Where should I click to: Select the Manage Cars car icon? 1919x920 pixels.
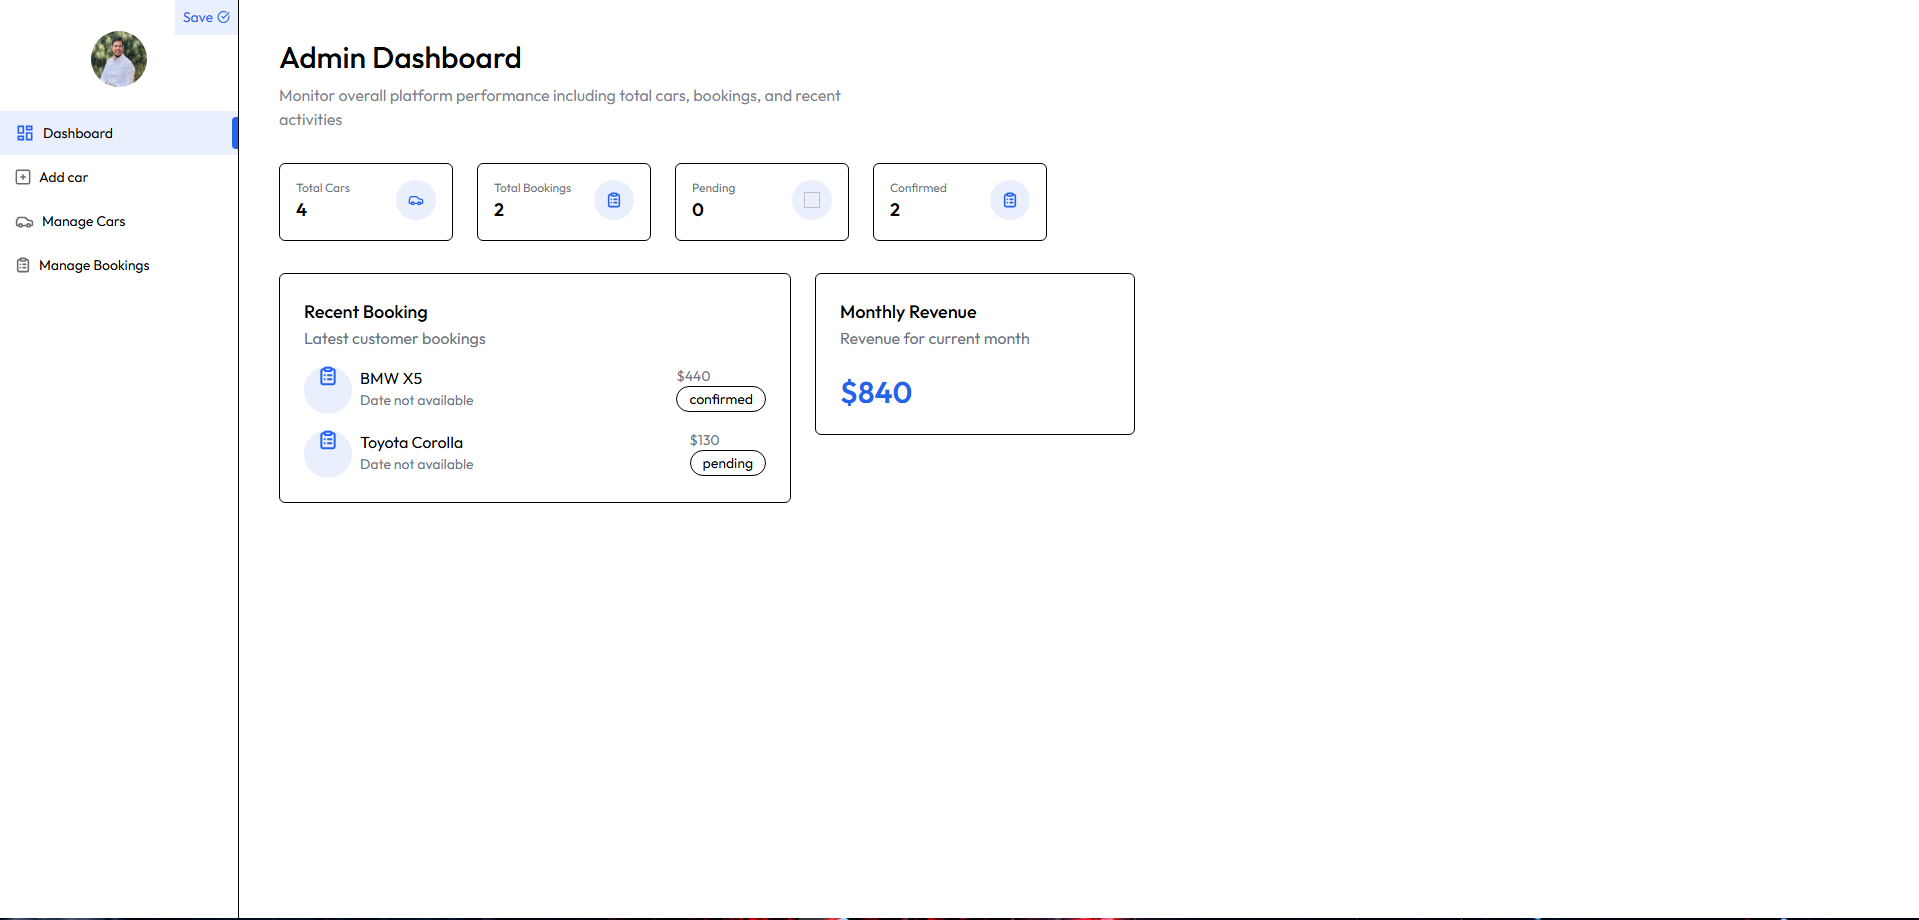24,221
